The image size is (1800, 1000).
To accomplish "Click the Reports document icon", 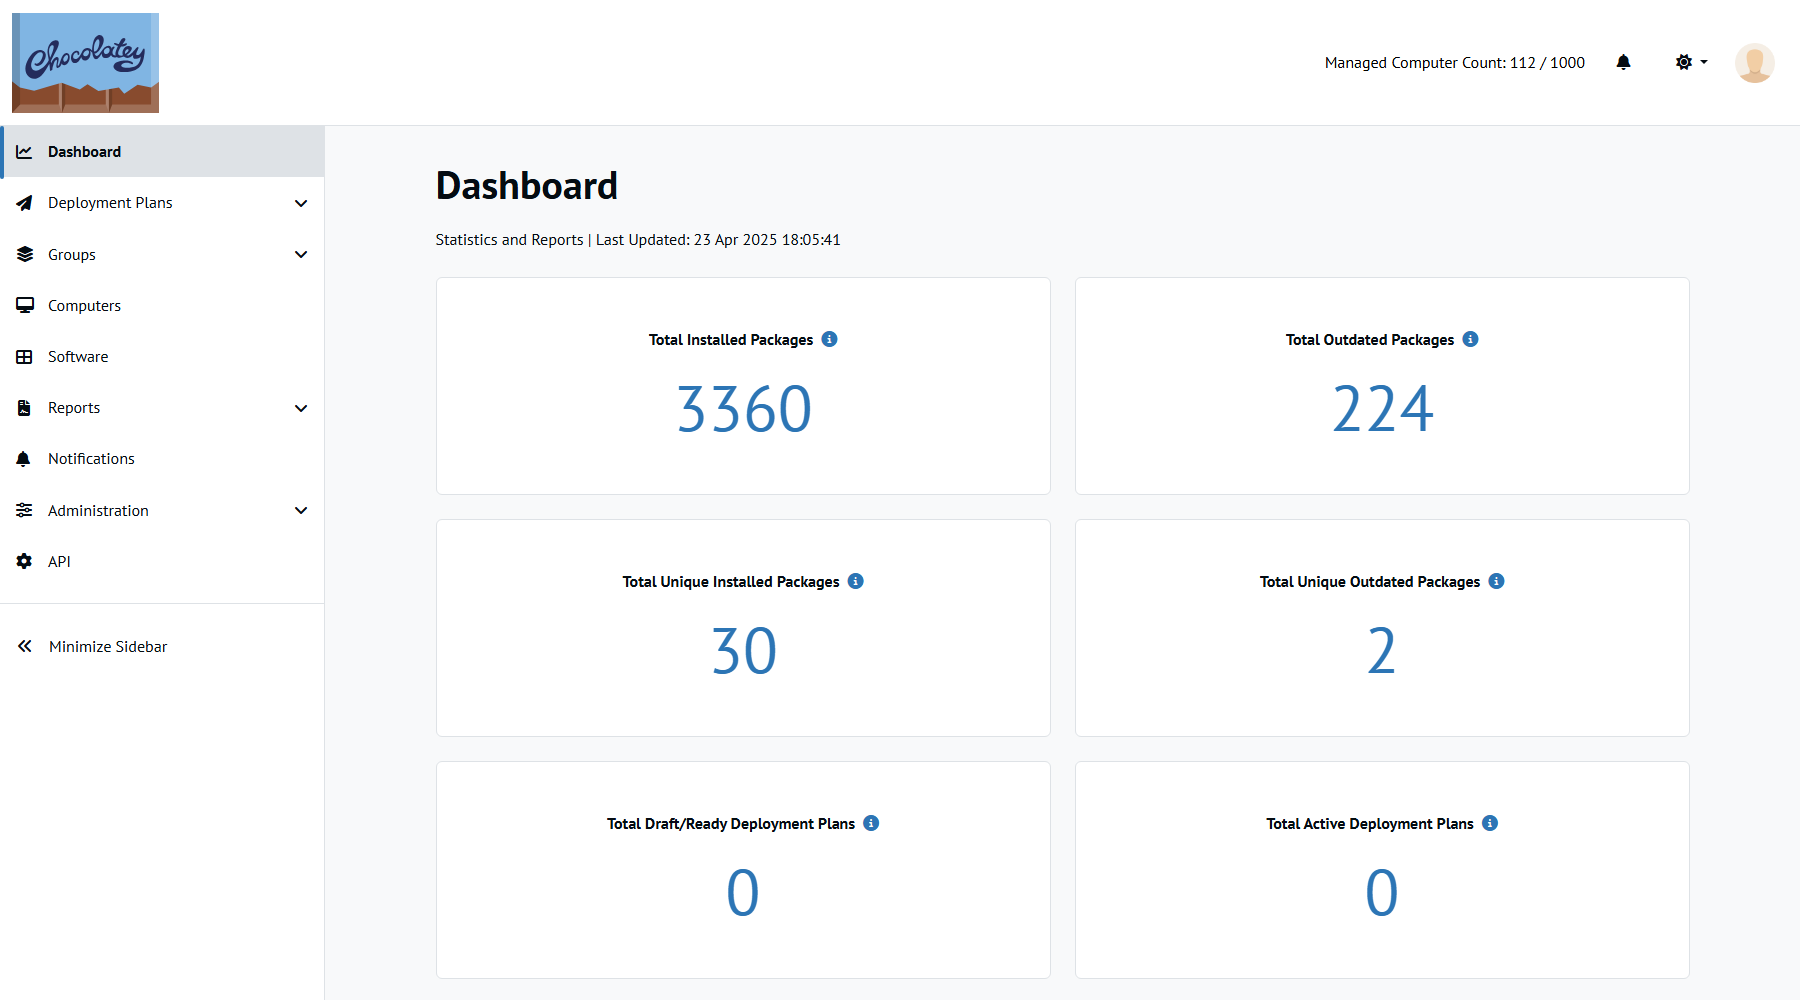I will coord(24,408).
